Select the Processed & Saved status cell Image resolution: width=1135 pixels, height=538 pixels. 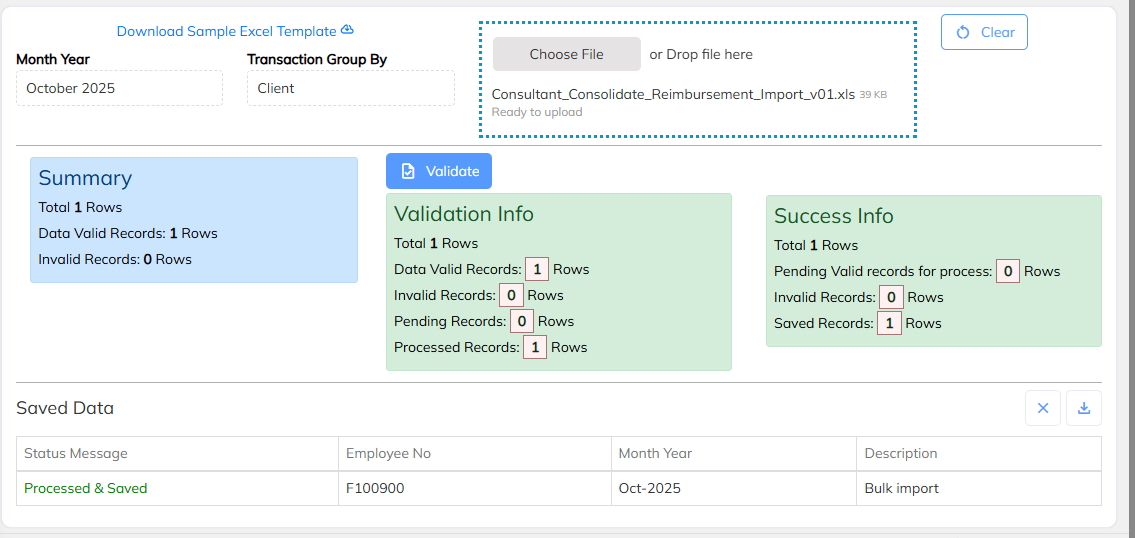pos(86,489)
